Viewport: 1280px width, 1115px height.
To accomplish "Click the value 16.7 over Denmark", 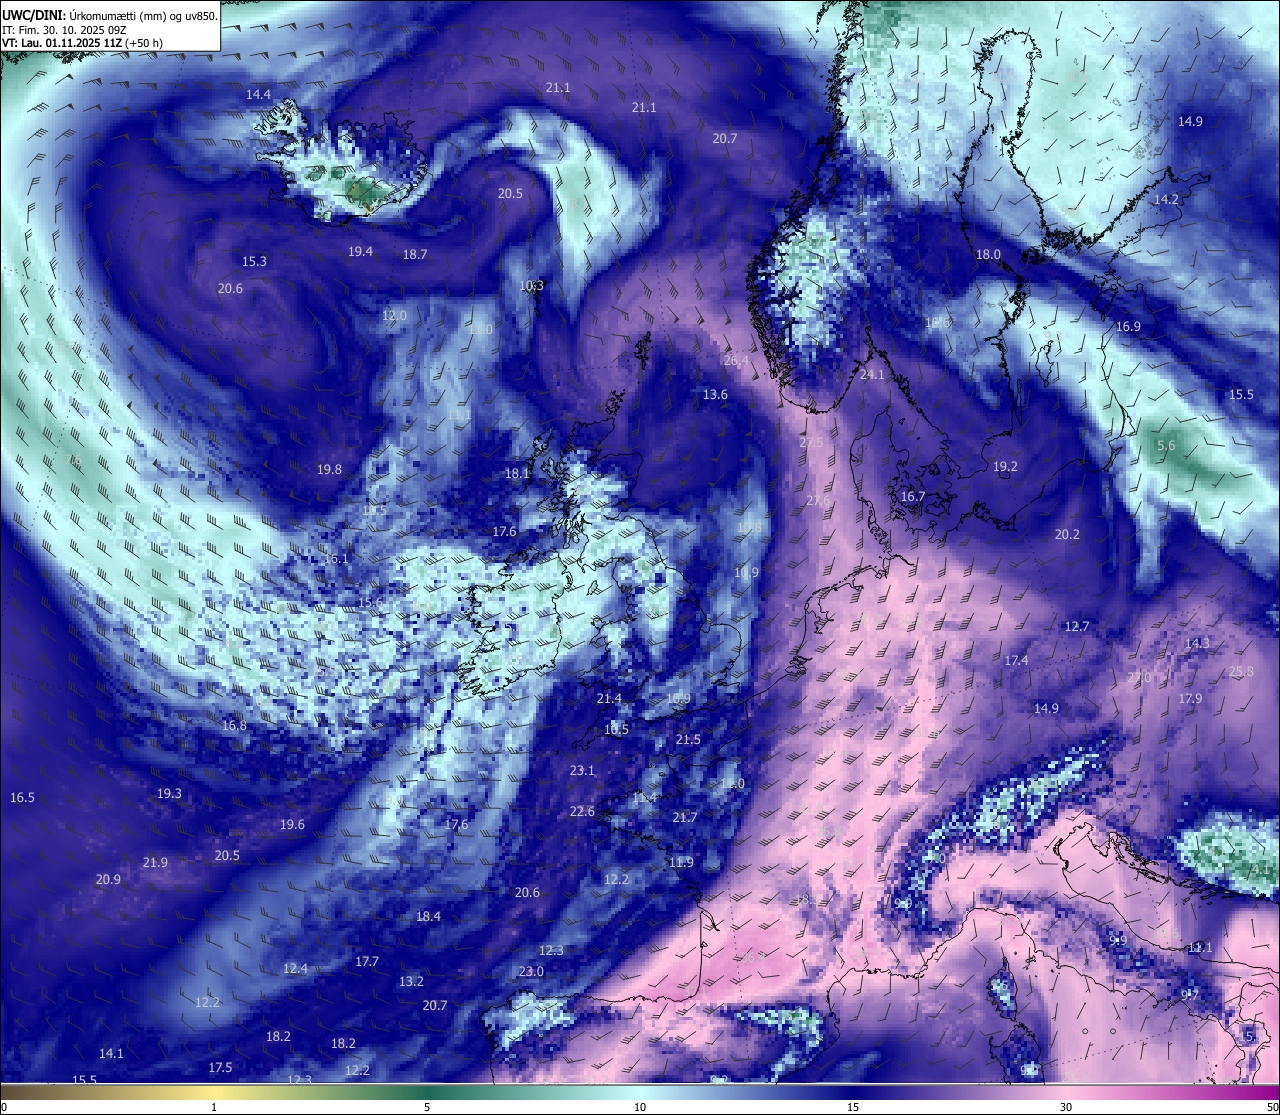I will tap(913, 496).
